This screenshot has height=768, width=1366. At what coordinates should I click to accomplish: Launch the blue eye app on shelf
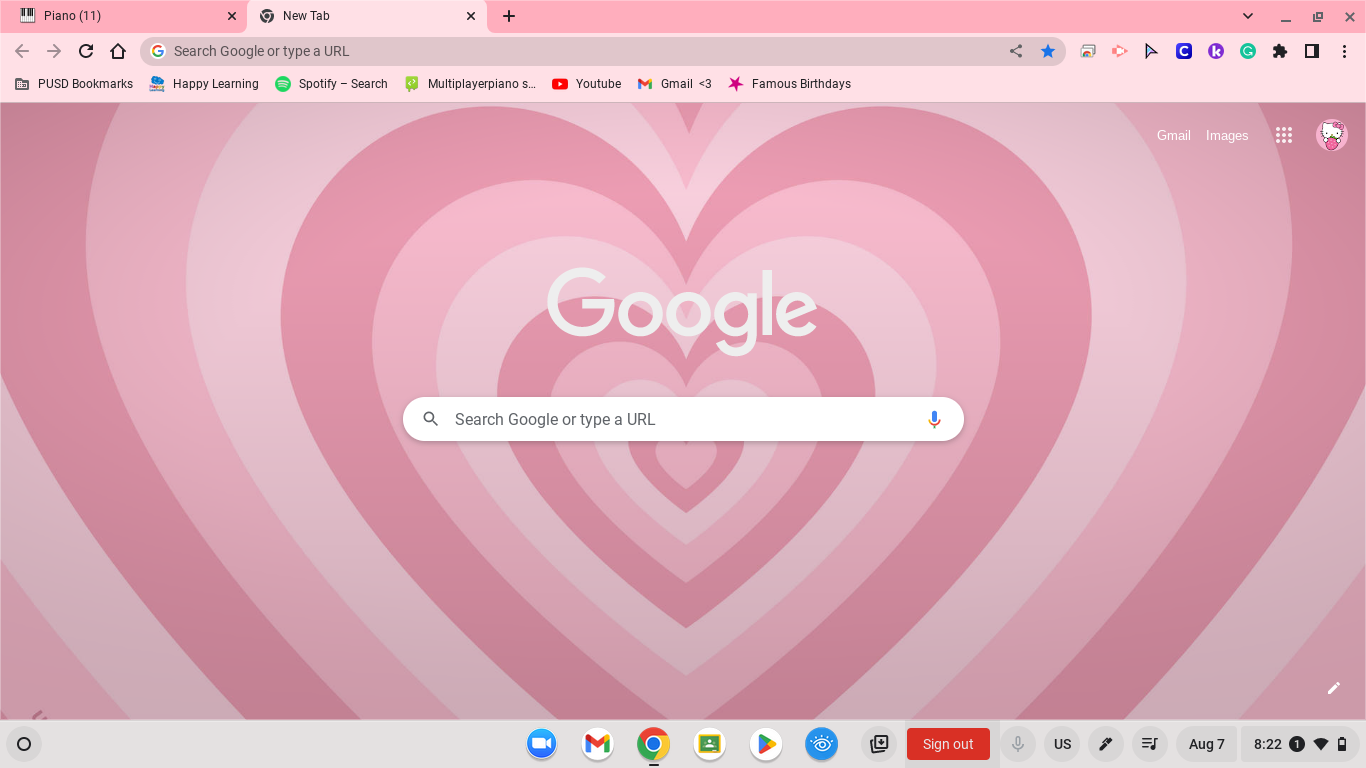821,744
